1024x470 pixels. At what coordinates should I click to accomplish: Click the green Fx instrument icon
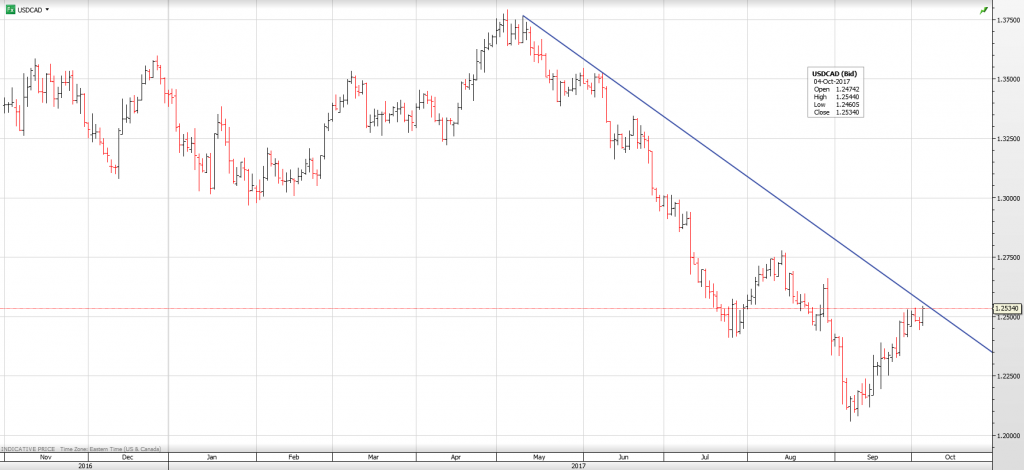tap(9, 8)
